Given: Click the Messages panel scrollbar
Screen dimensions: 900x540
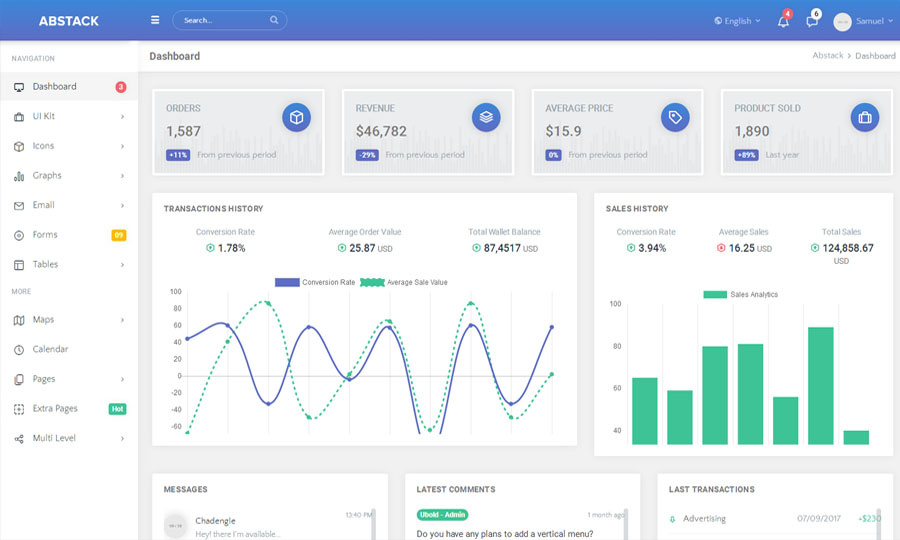Looking at the screenshot, I should 373,525.
